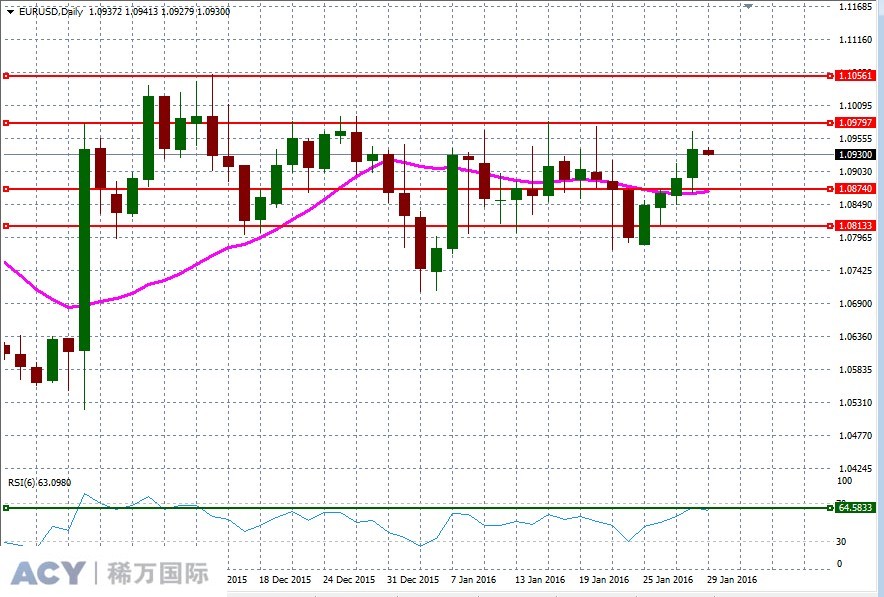The image size is (884, 597).
Task: Click the 7 Jan 2016 date label
Action: (x=474, y=580)
